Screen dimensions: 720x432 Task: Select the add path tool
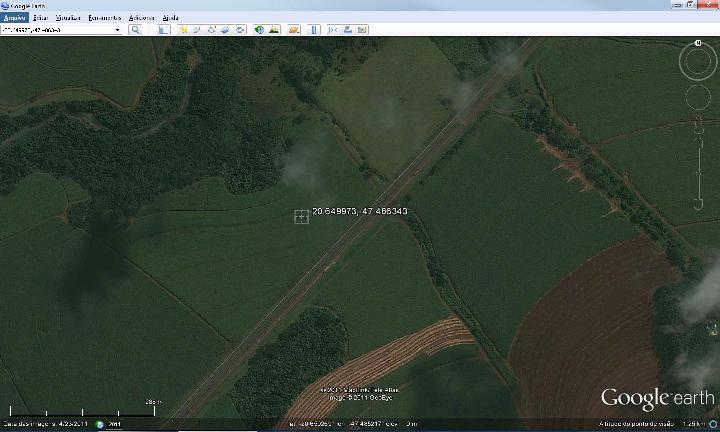[x=212, y=30]
